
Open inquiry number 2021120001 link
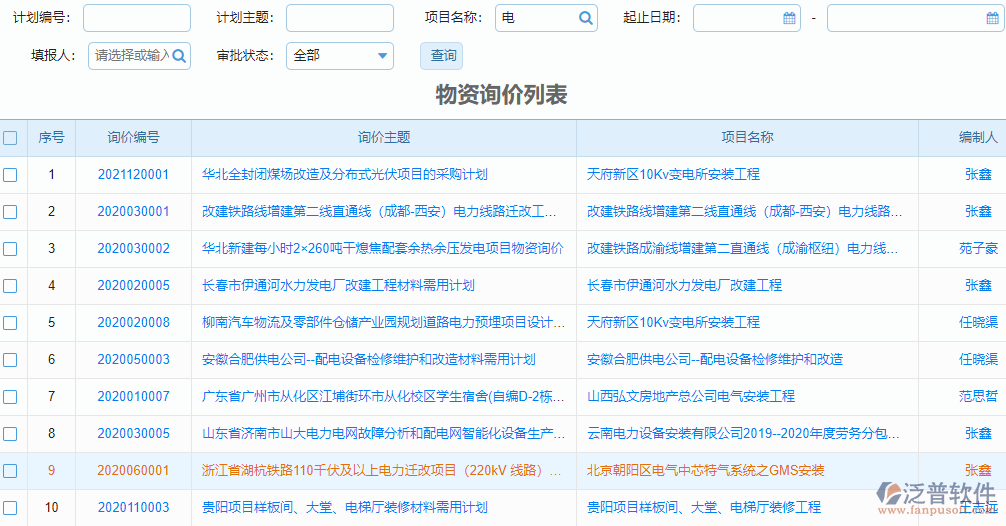click(x=133, y=175)
